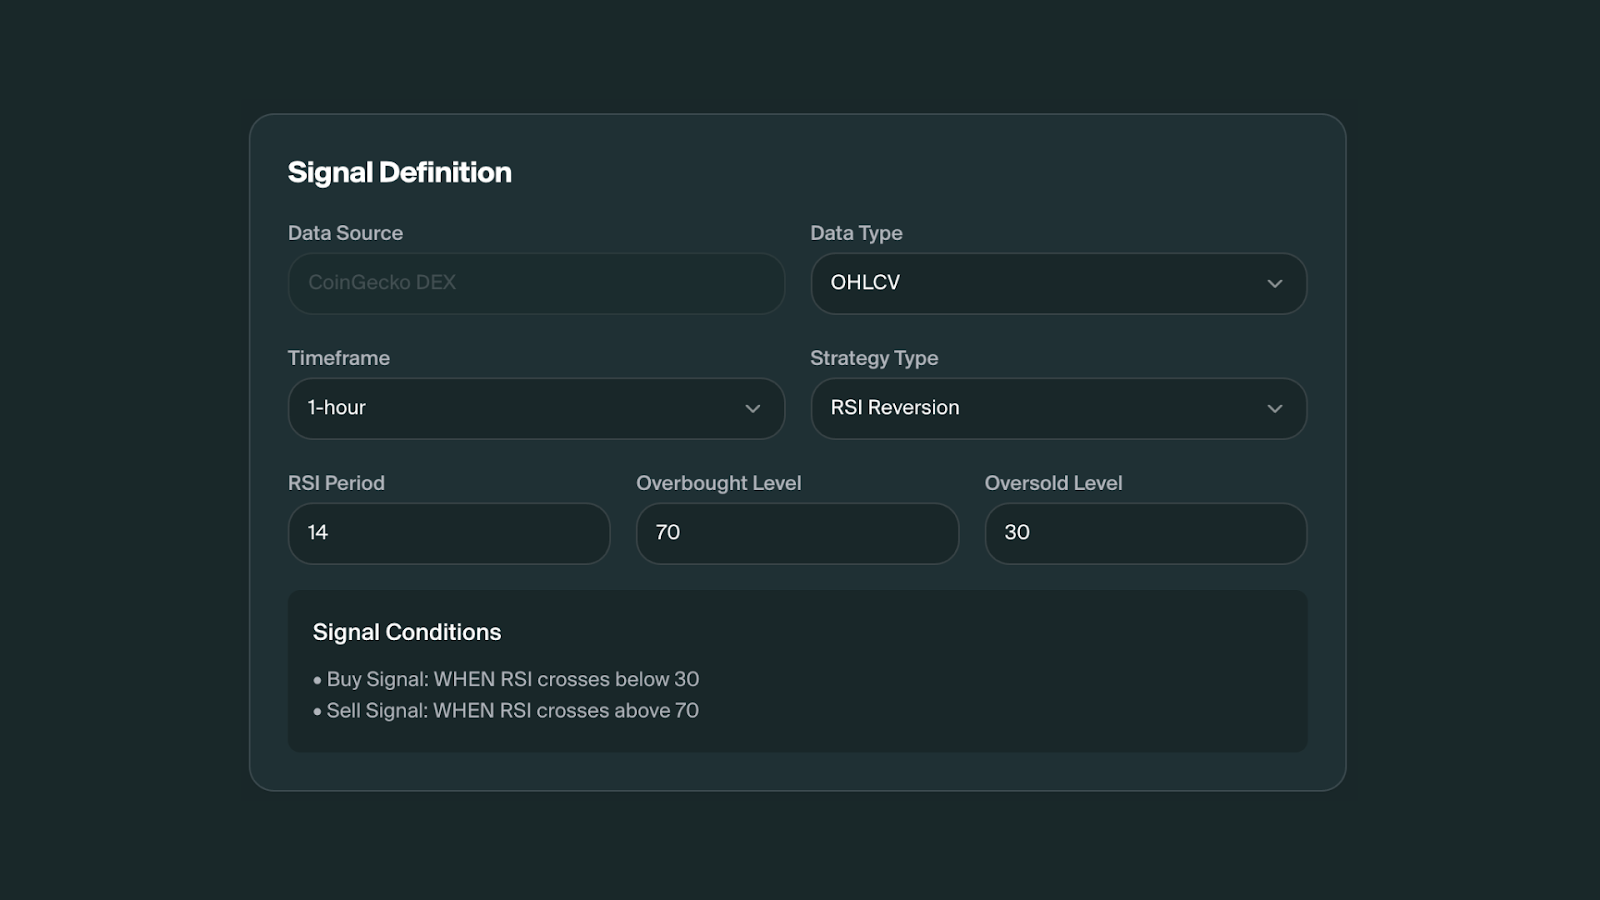Focus the Overbought Level field showing 70
Screen dimensions: 1600x900
click(797, 534)
